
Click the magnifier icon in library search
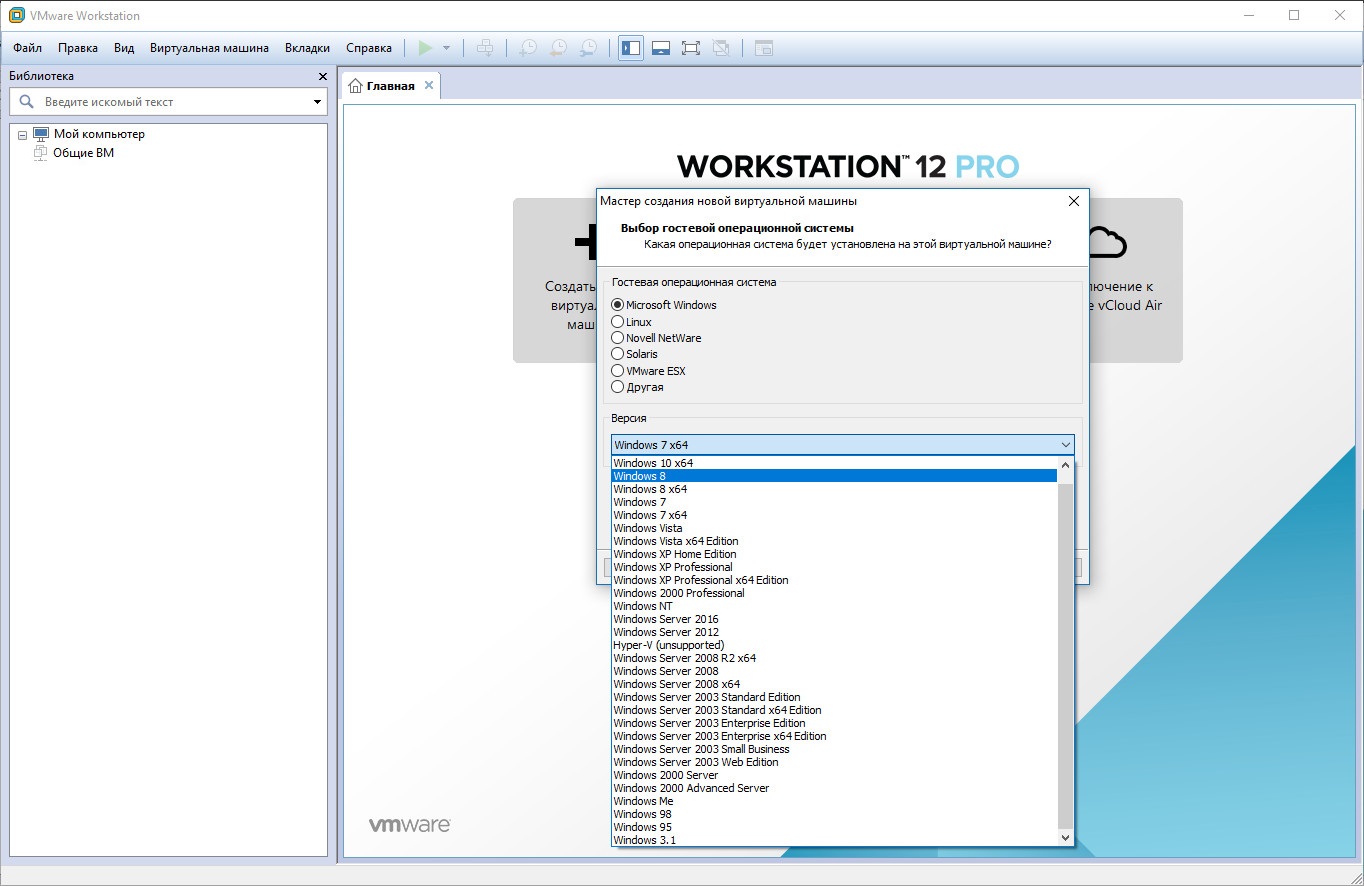pyautogui.click(x=27, y=101)
